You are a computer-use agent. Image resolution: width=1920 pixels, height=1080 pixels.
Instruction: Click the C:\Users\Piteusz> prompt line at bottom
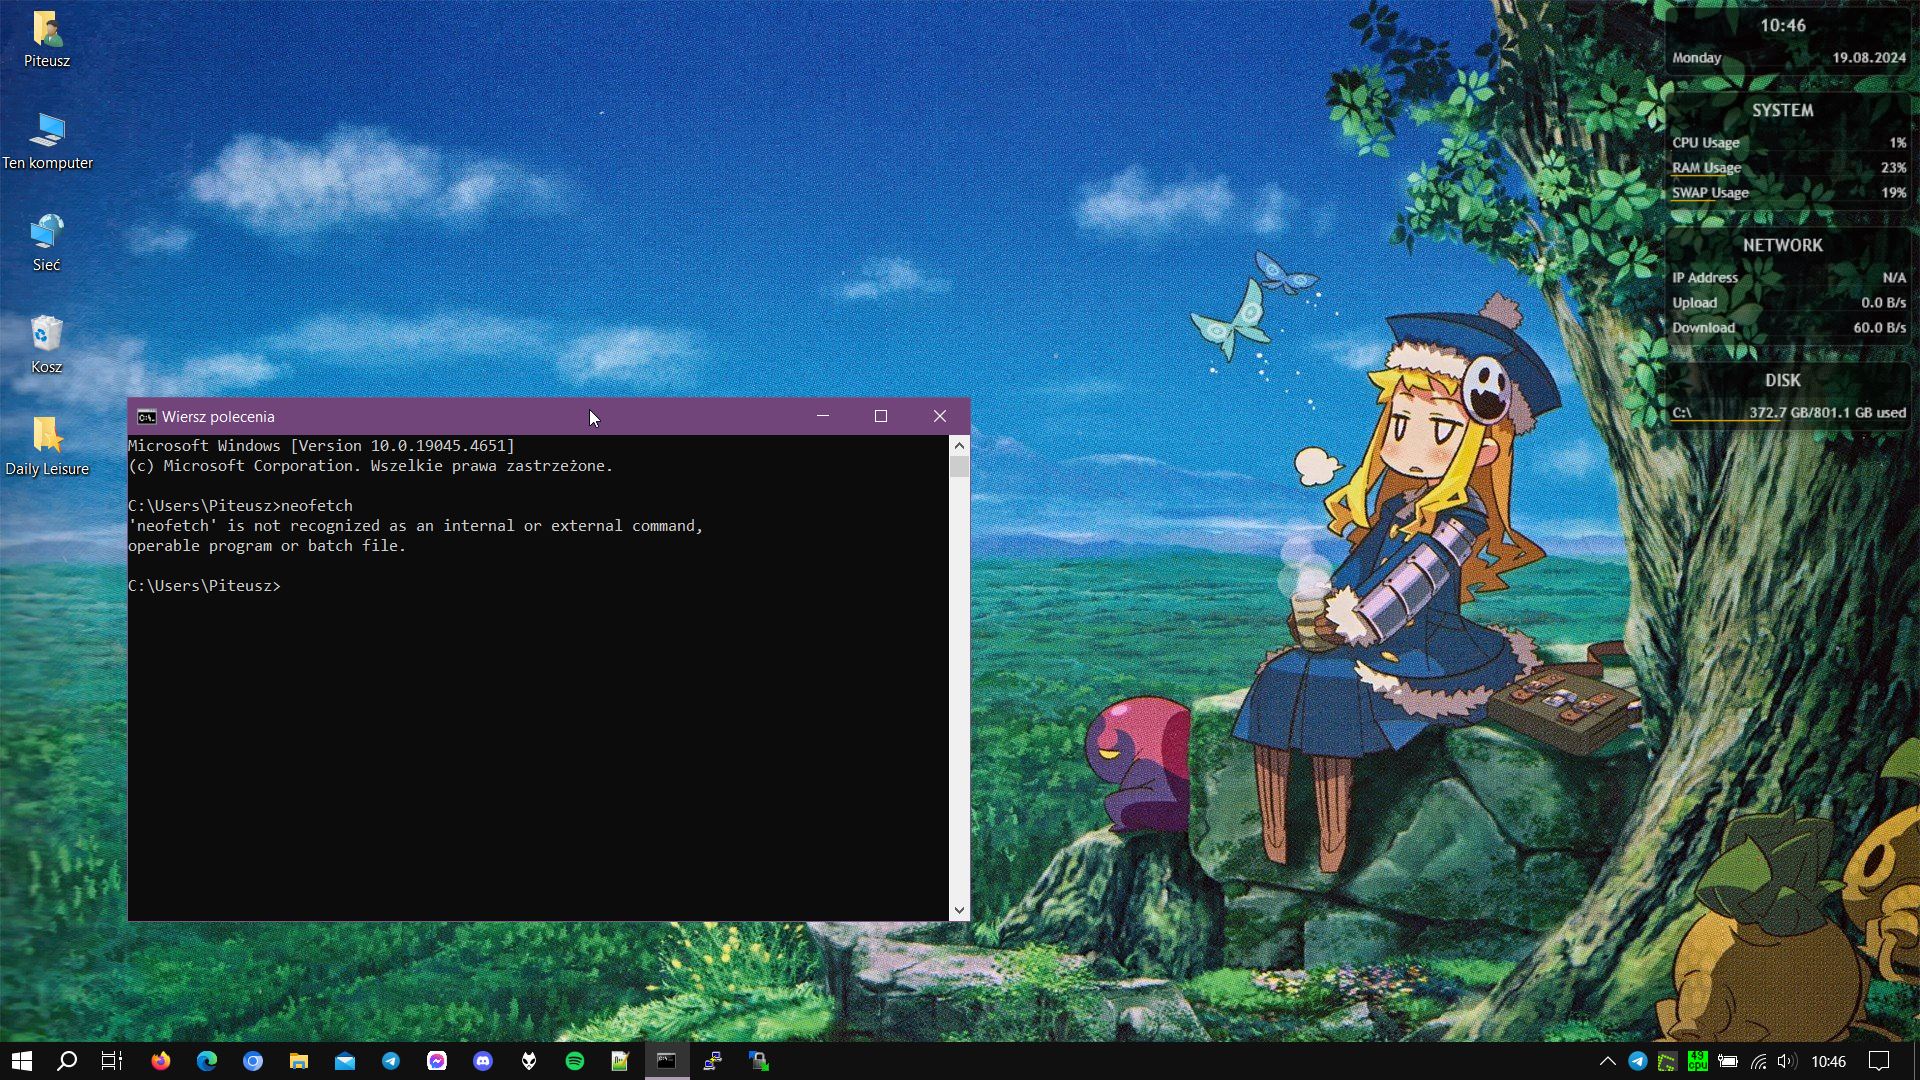[x=205, y=586]
